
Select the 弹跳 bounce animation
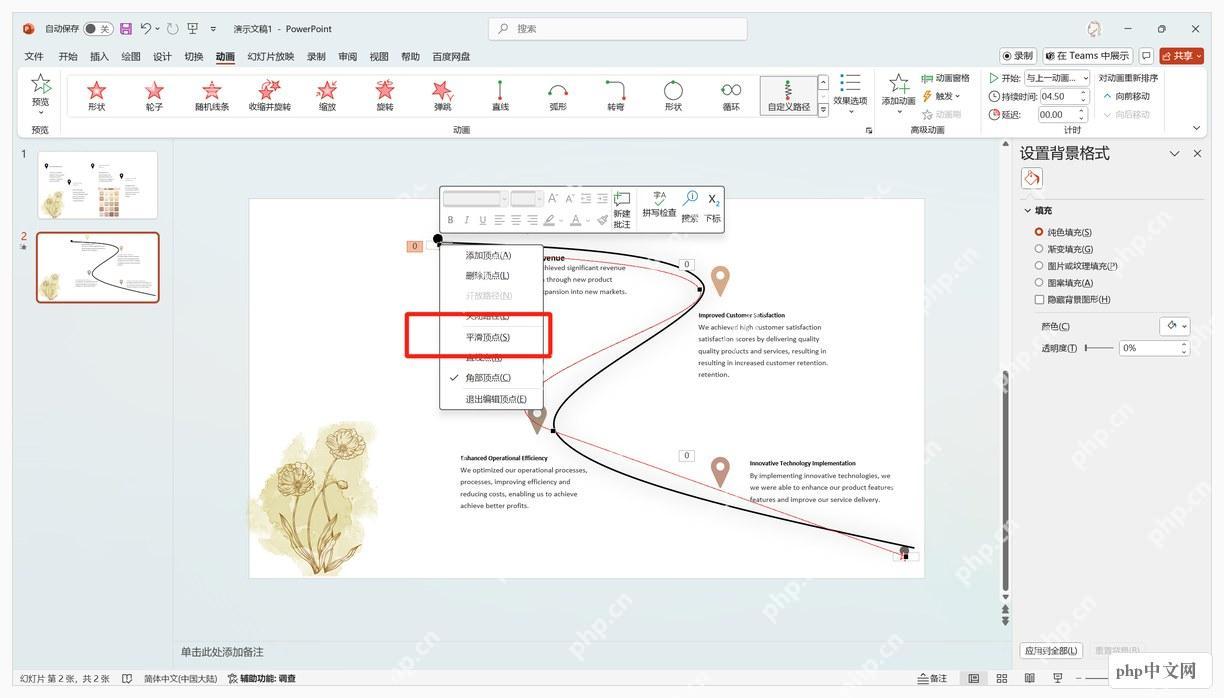(443, 96)
